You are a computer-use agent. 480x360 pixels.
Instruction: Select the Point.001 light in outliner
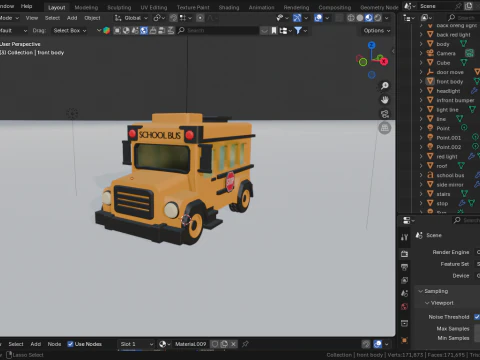pyautogui.click(x=449, y=138)
